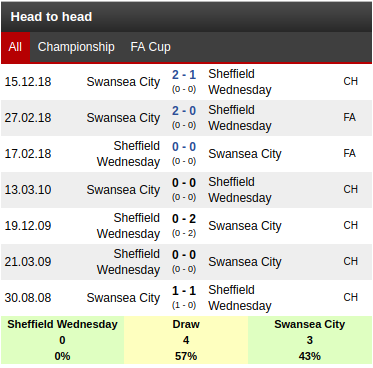The width and height of the screenshot is (373, 368).
Task: Open the 2 - 1 score from 15.12.18
Action: tap(184, 75)
